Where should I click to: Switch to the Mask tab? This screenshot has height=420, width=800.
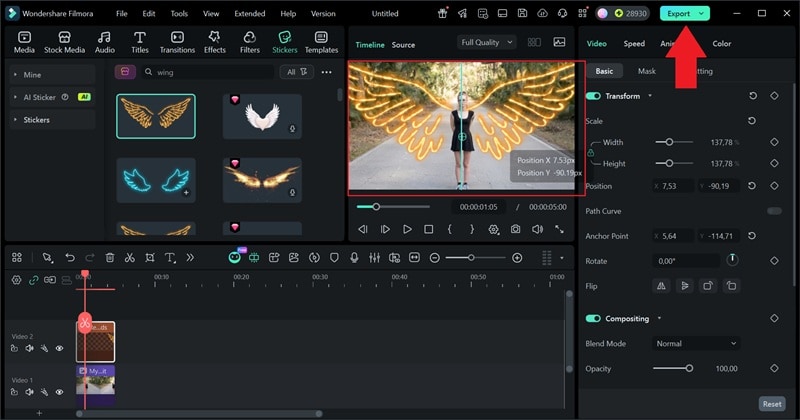click(x=647, y=72)
